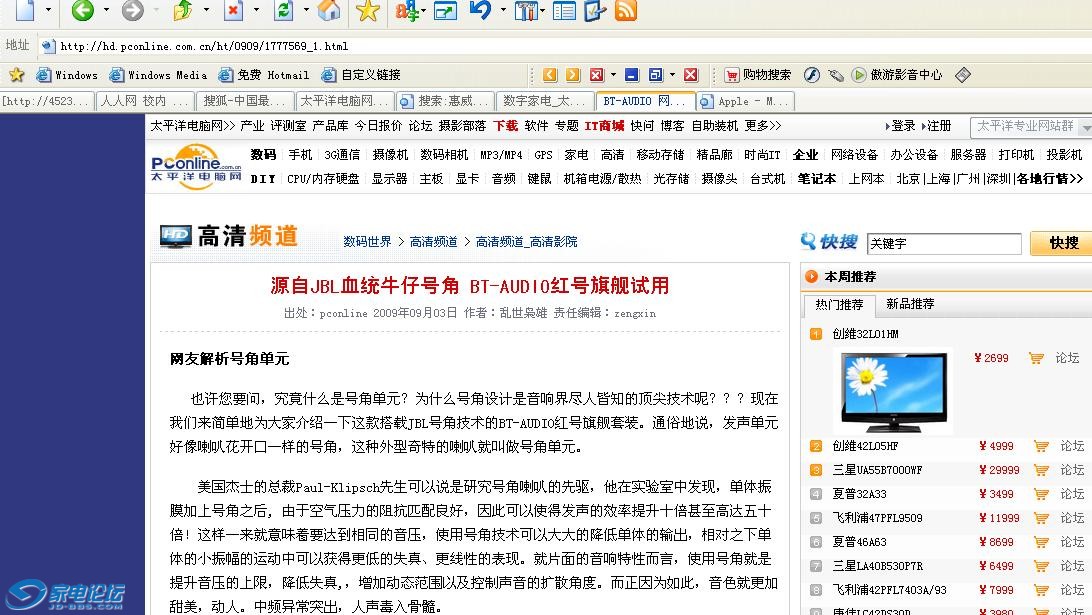Click the notepad with pen icon
This screenshot has height=615, width=1092.
point(595,10)
